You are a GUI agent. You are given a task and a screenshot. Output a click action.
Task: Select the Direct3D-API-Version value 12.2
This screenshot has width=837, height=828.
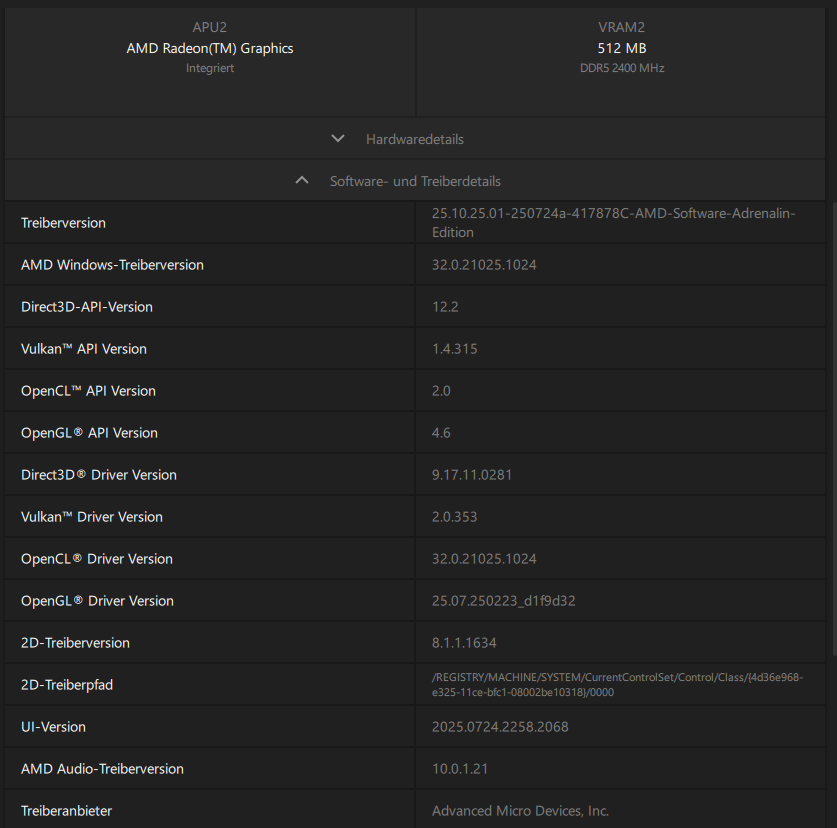coord(445,307)
